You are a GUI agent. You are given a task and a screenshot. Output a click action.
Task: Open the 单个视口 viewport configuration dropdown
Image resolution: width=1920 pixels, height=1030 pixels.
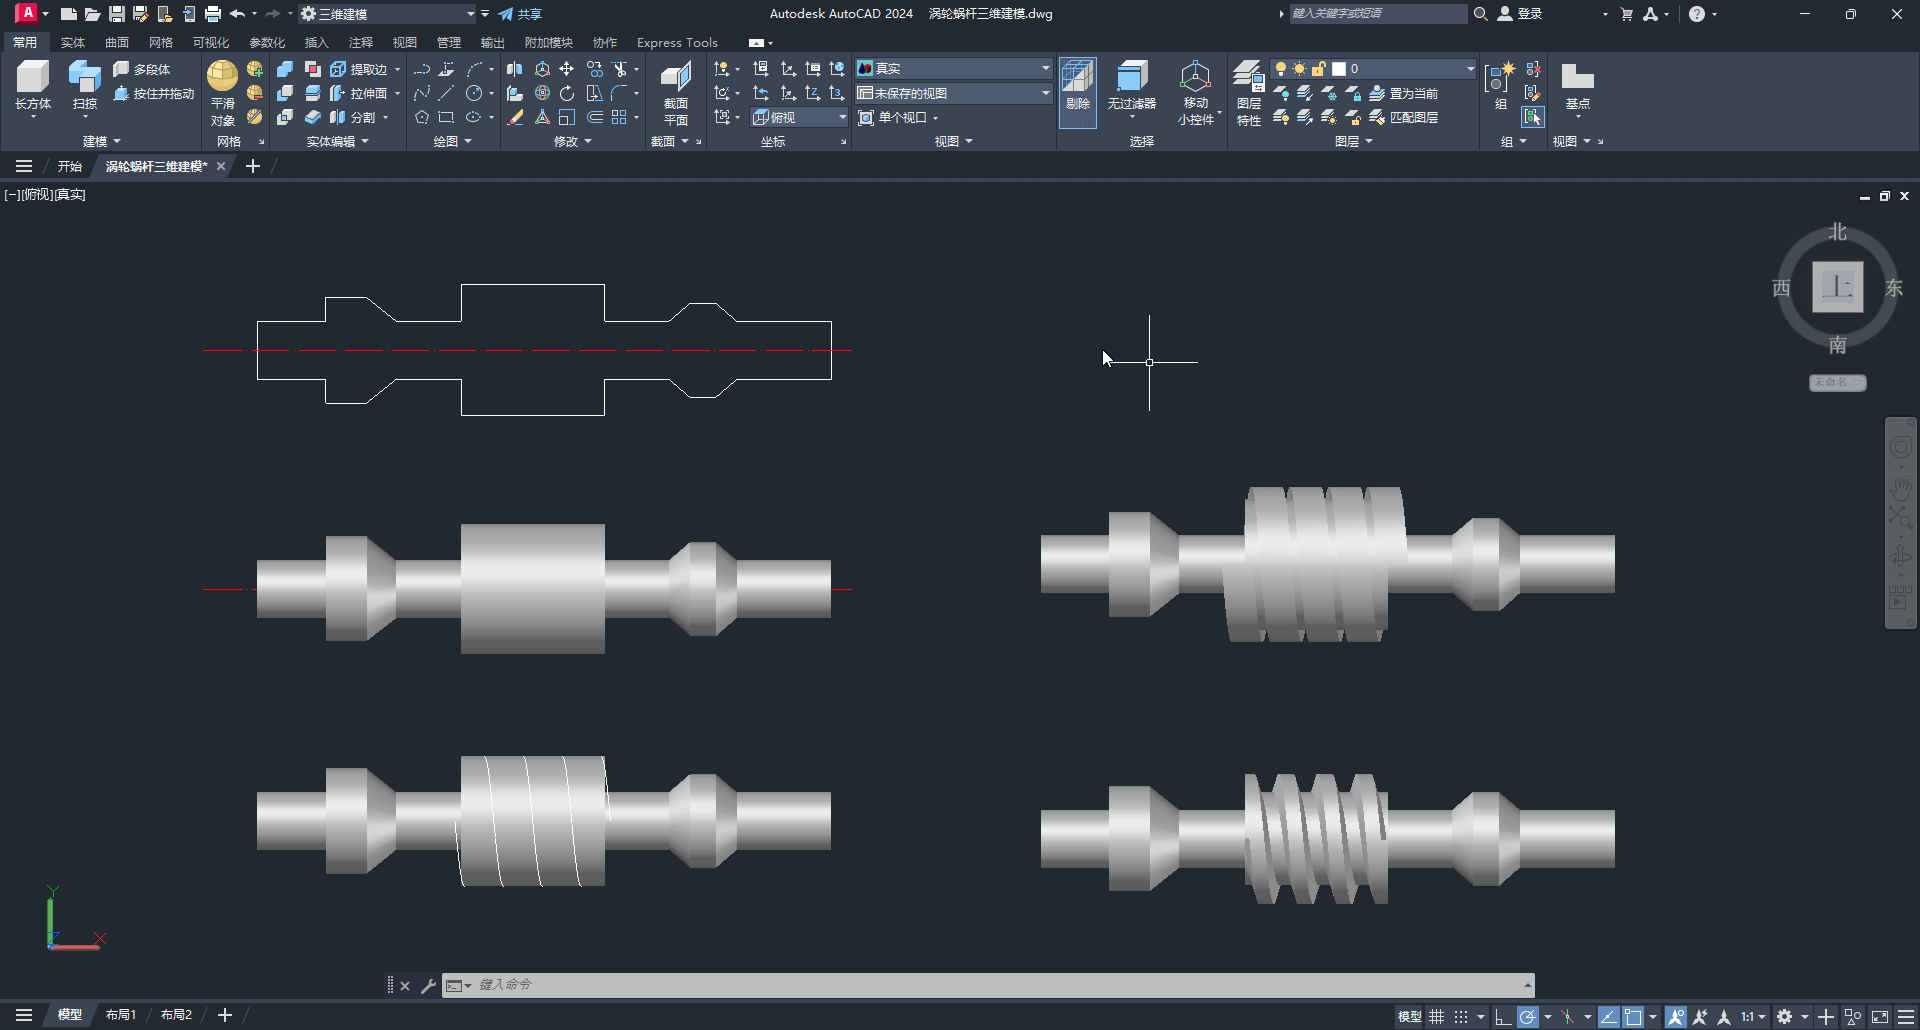899,117
